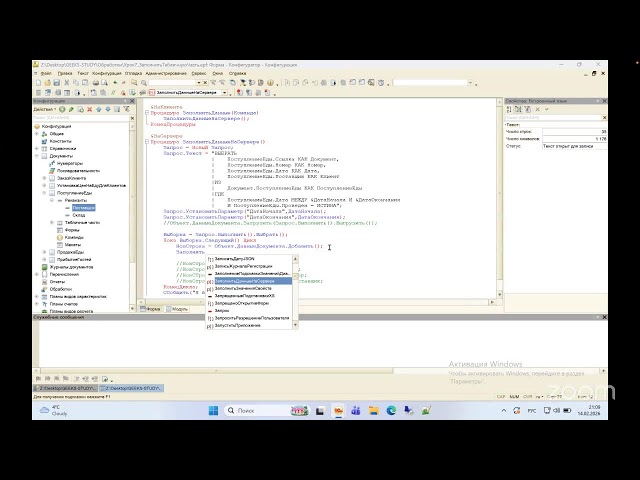Open the toolbar search field dropdown arrow
The height and width of the screenshot is (480, 640).
coord(199,83)
